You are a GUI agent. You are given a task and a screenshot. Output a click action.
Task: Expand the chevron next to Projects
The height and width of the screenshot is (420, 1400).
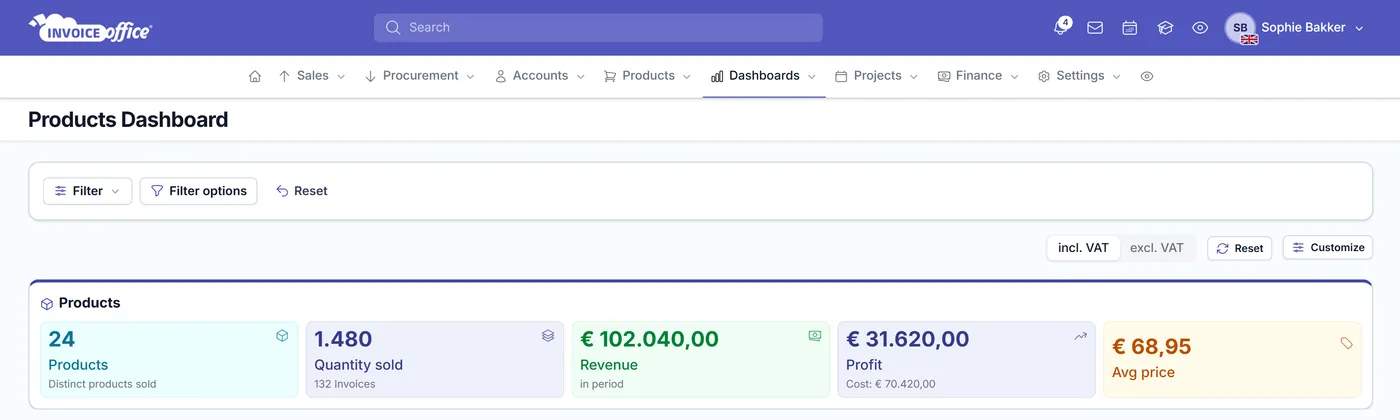coord(914,76)
